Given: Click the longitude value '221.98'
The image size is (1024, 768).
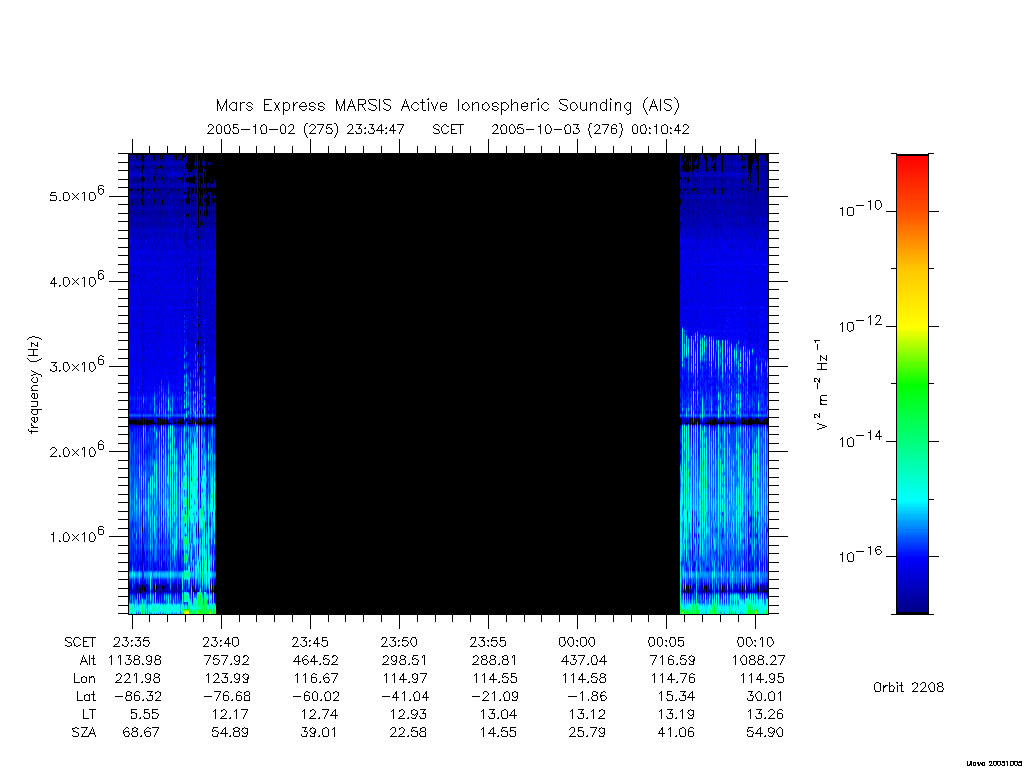Looking at the screenshot, I should [138, 679].
